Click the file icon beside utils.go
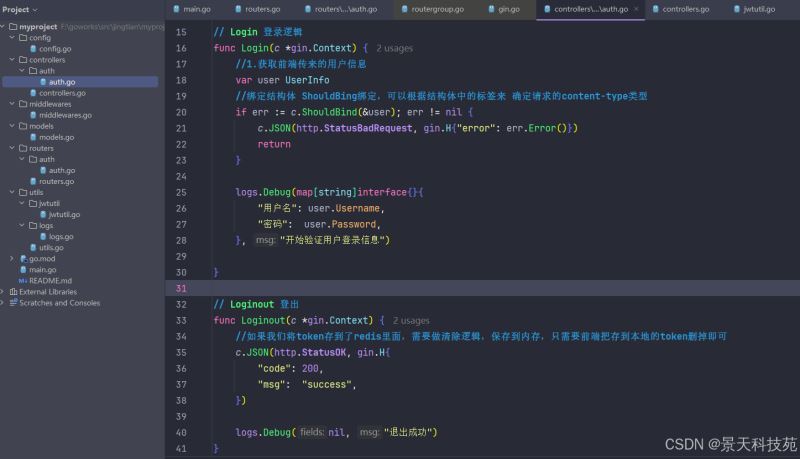800x459 pixels. tap(33, 248)
